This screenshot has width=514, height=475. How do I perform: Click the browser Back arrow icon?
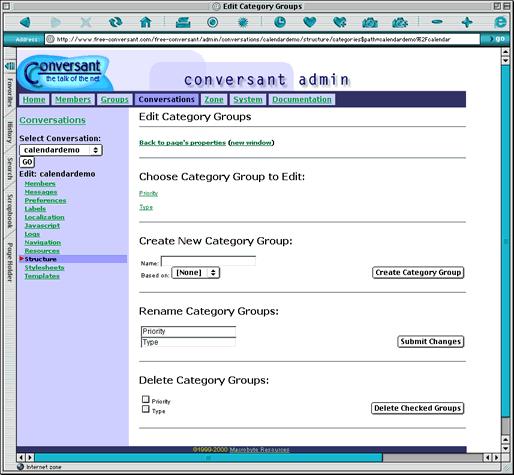tap(26, 22)
